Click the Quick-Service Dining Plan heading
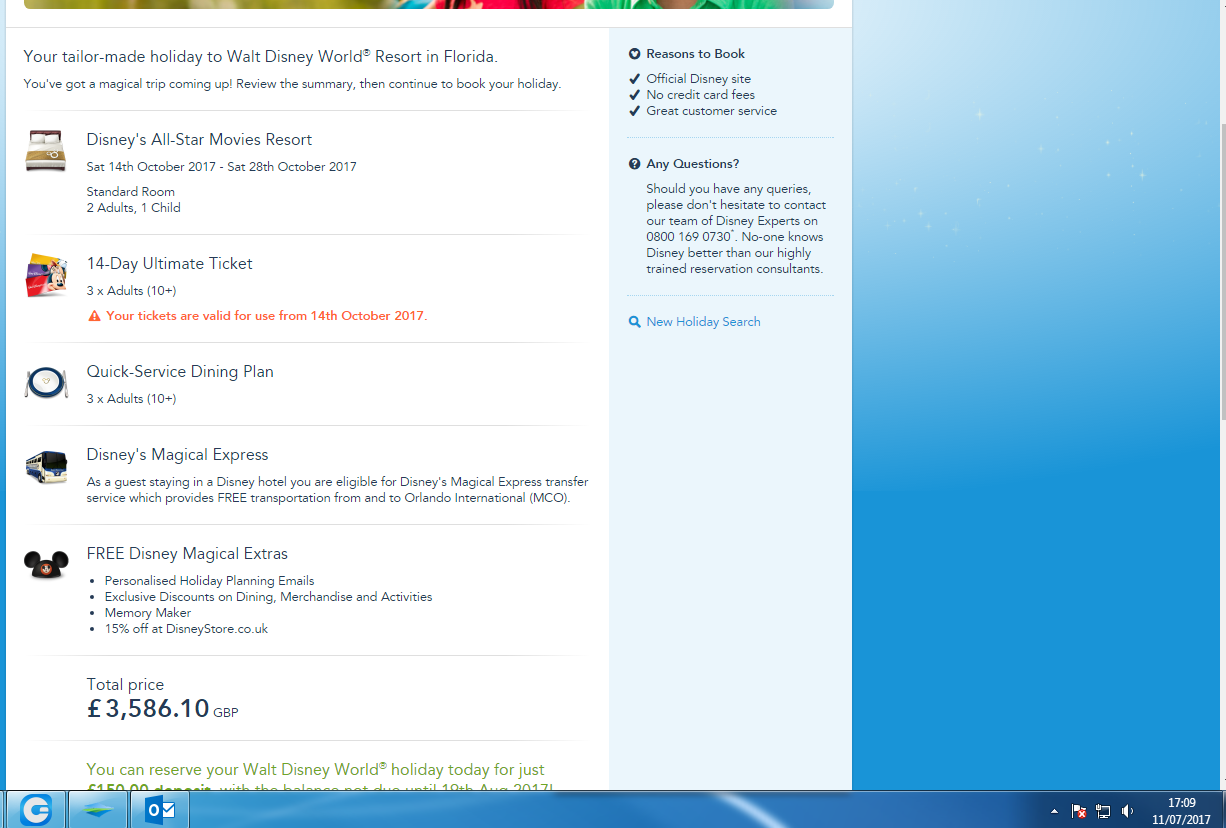1226x828 pixels. point(180,372)
